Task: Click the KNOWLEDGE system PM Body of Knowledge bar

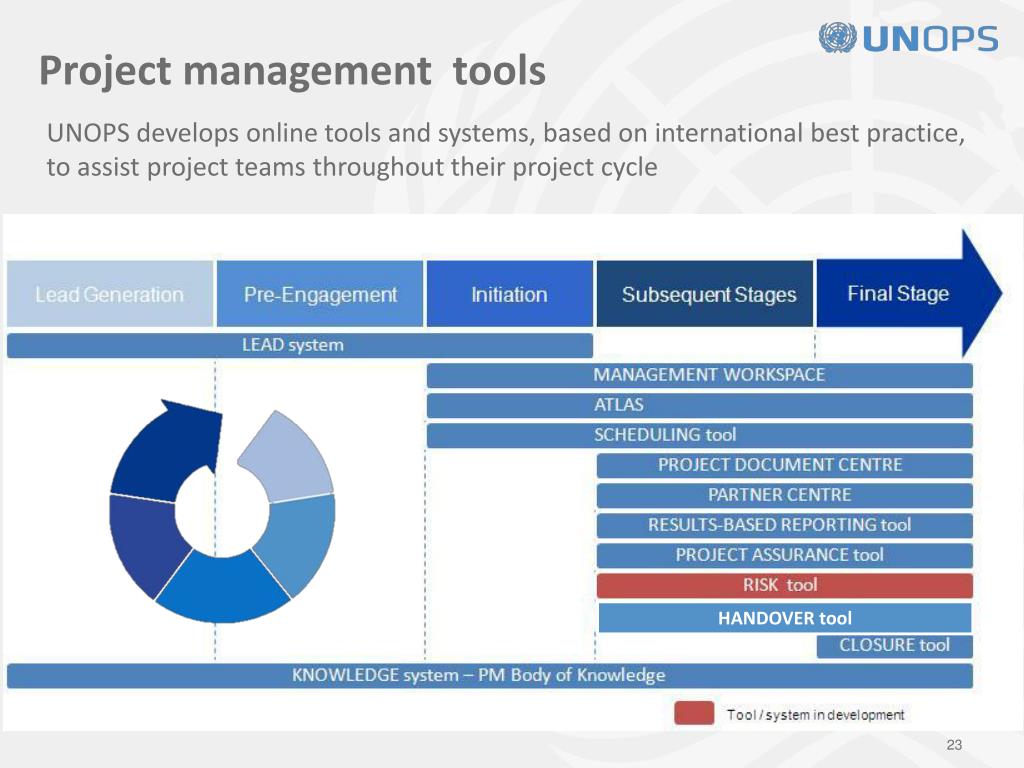Action: [490, 675]
